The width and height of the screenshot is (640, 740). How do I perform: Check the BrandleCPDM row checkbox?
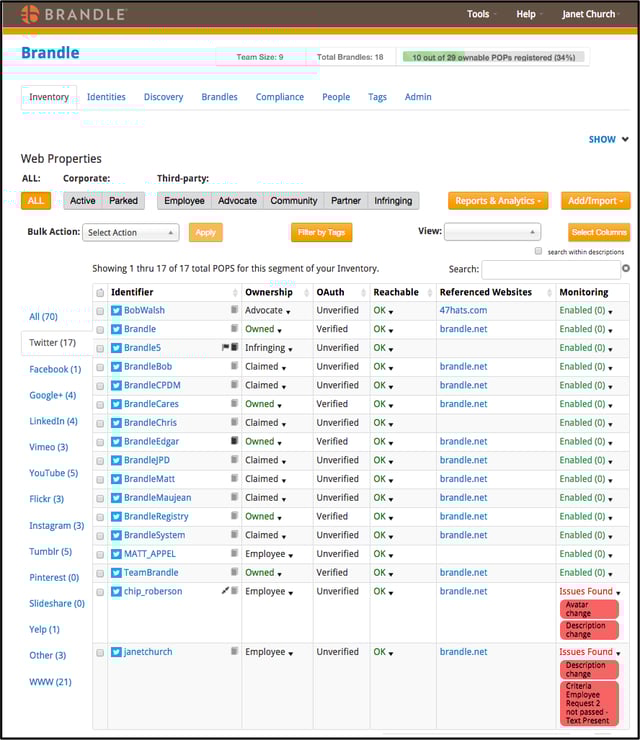click(x=100, y=386)
